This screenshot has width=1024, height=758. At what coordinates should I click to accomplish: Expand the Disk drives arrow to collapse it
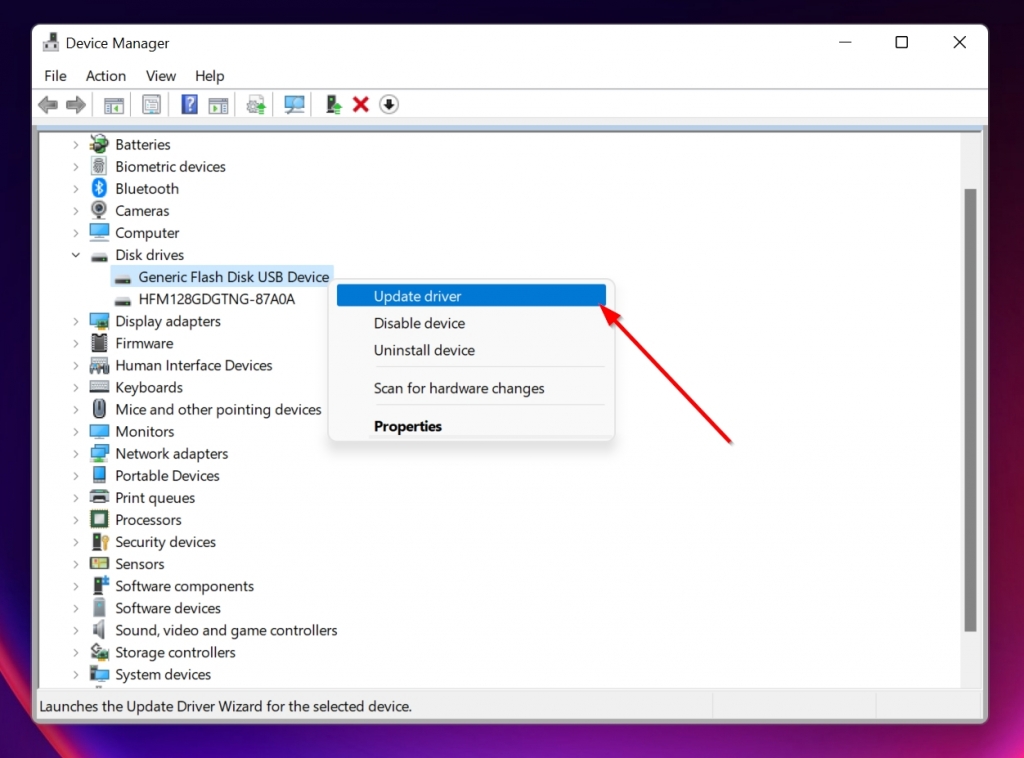click(76, 255)
